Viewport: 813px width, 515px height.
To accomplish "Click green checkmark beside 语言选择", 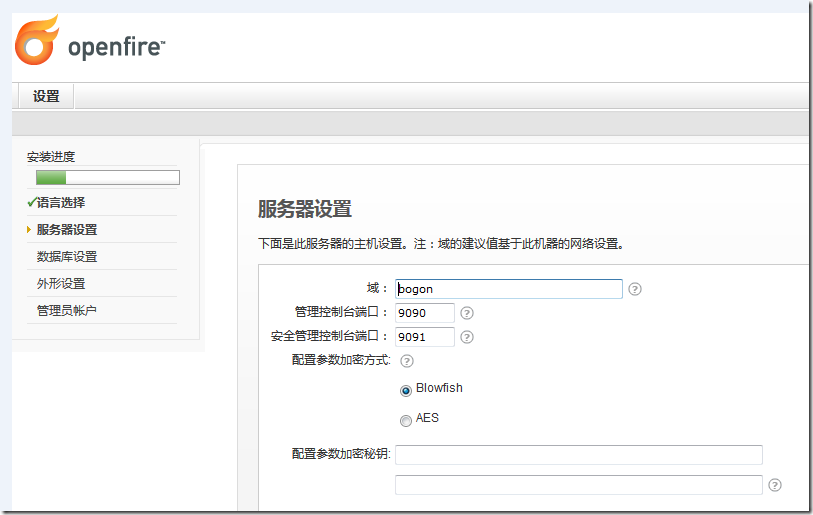I will tap(32, 202).
